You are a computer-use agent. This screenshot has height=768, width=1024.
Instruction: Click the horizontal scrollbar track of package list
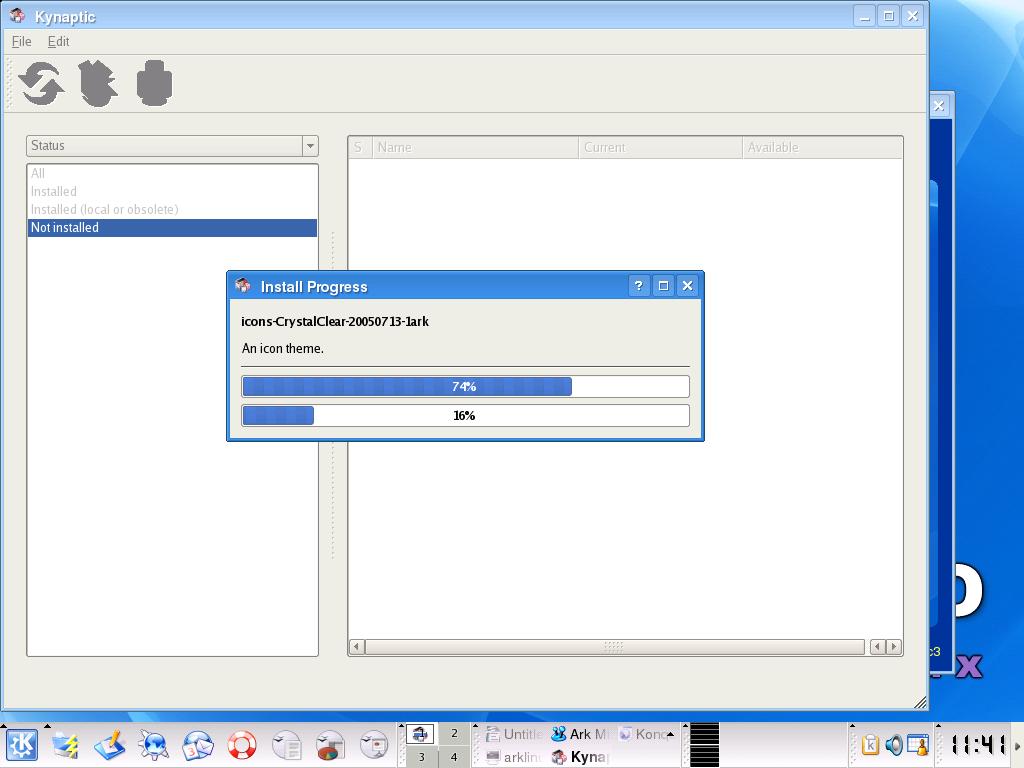(x=615, y=647)
